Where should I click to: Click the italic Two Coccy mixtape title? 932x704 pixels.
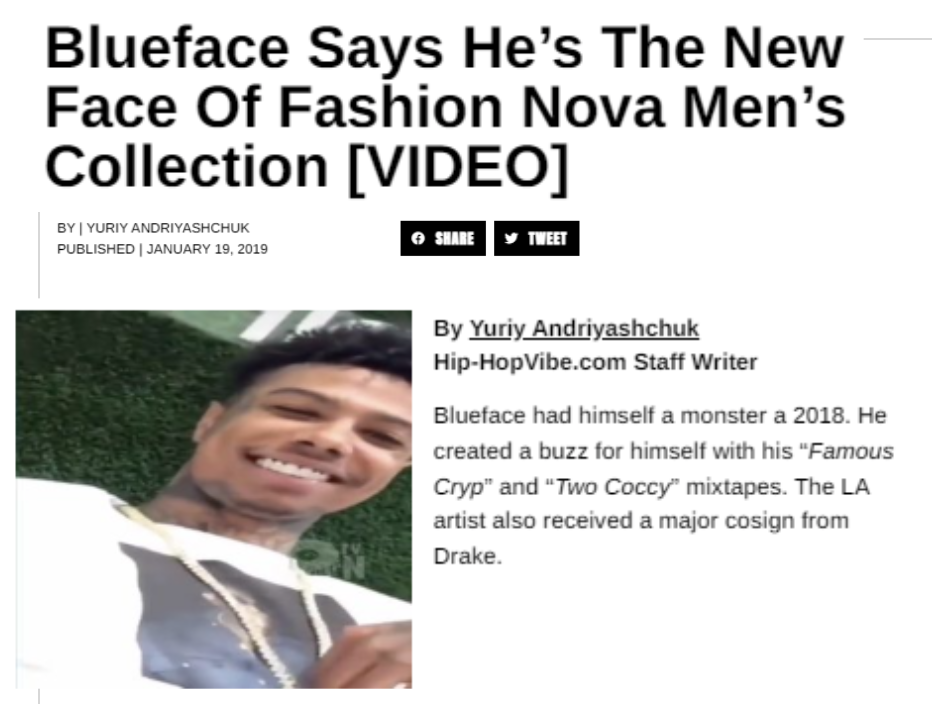[613, 487]
